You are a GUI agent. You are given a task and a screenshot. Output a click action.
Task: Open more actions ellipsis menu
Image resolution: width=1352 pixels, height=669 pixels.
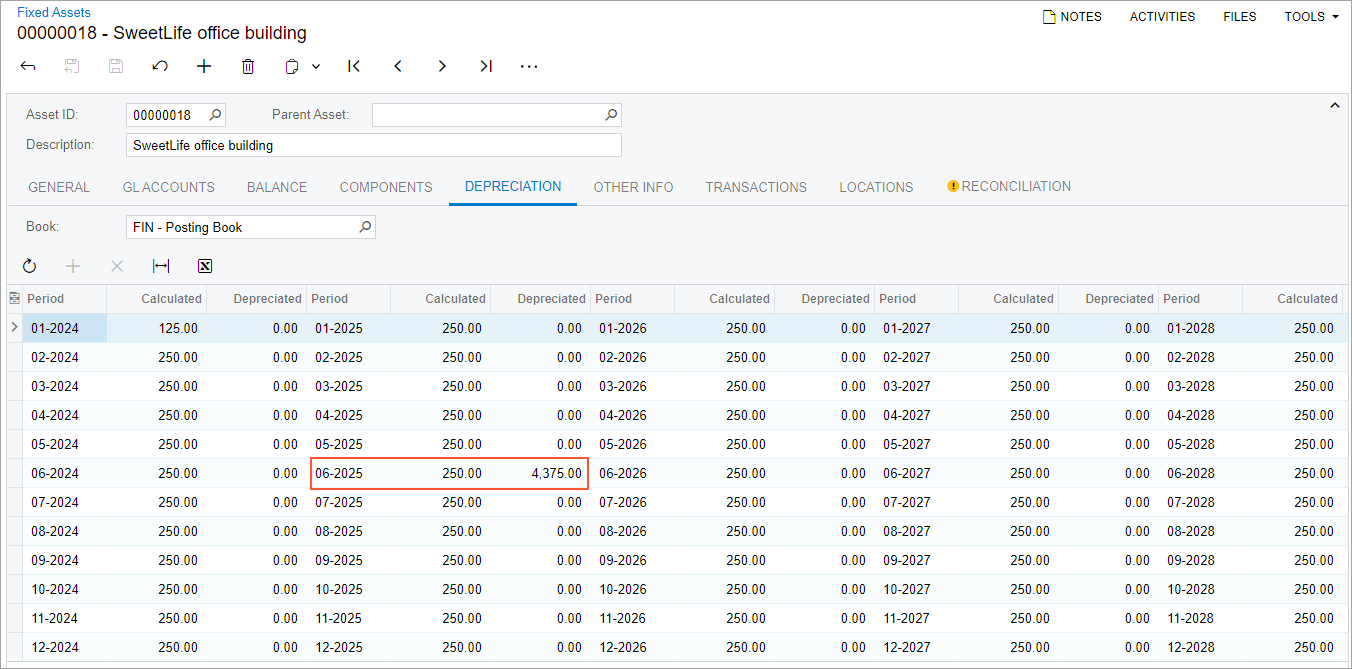coord(529,66)
